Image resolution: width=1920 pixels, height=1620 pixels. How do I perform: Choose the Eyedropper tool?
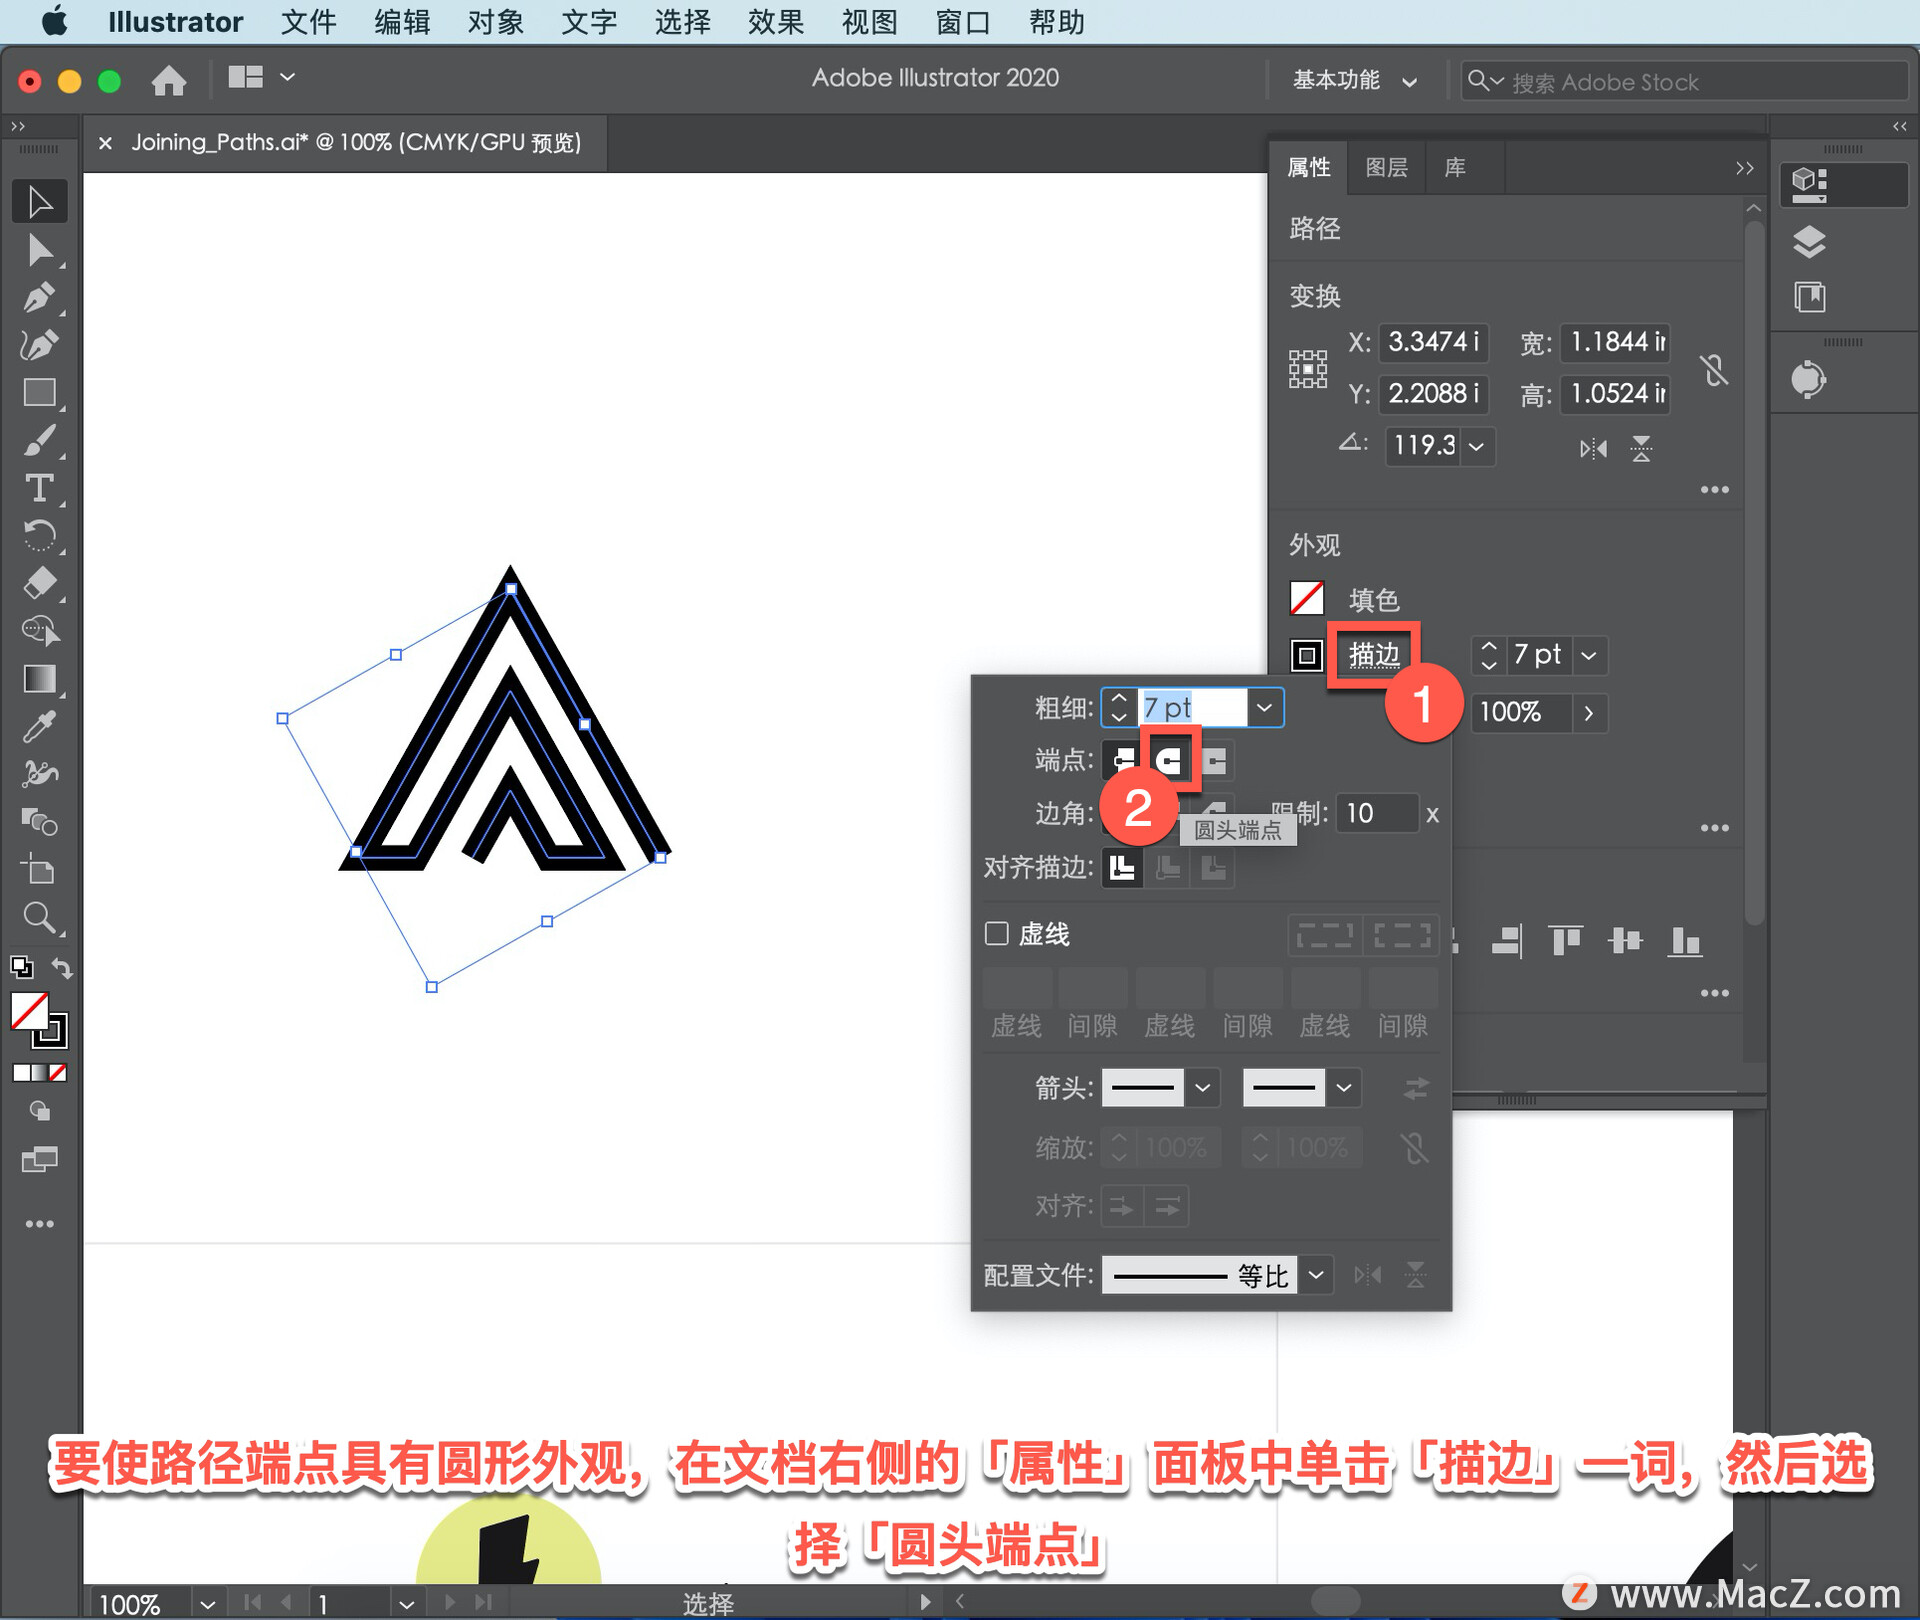[39, 727]
